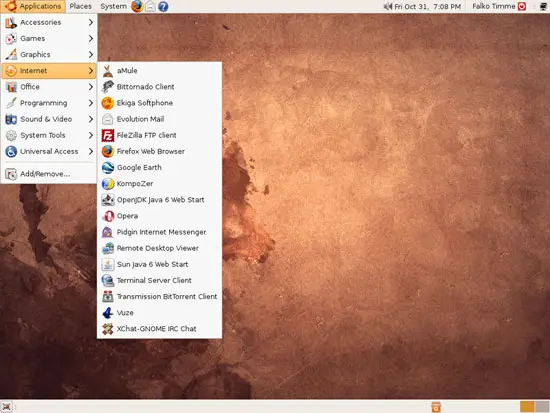Open the Evolution mail icon in top panel
Viewport: 550px width, 413px height.
[150, 6]
